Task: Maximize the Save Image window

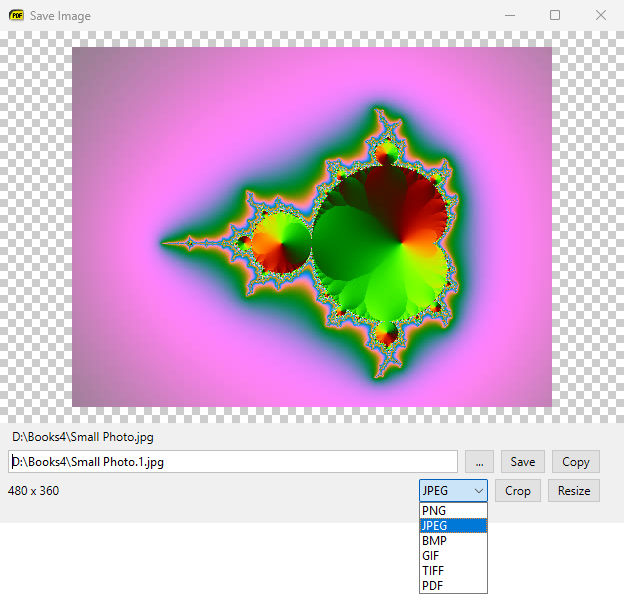Action: [x=555, y=16]
